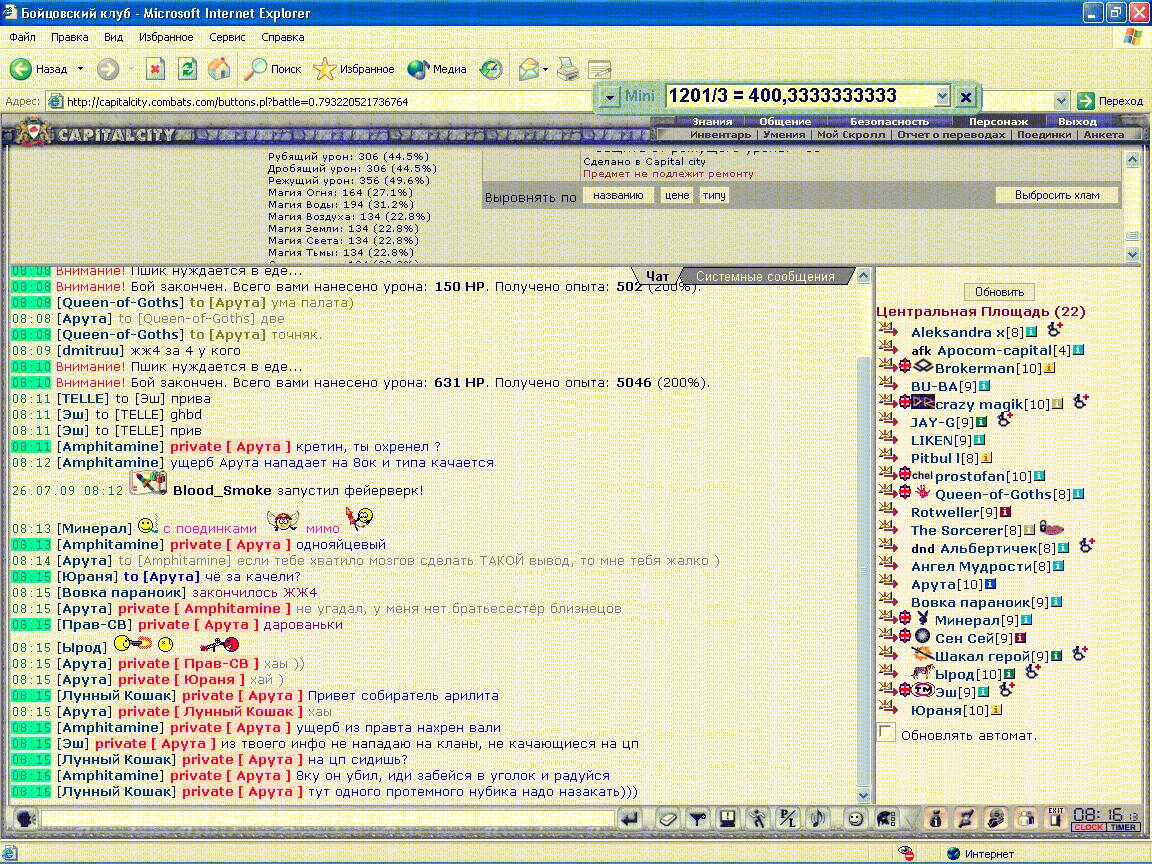Go to the Home page icon
Image resolution: width=1152 pixels, height=864 pixels.
click(x=219, y=69)
